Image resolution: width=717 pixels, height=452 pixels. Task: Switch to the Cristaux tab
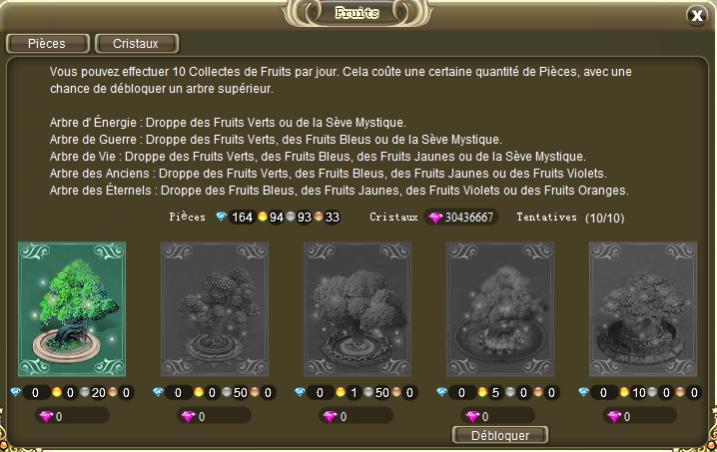pyautogui.click(x=136, y=43)
